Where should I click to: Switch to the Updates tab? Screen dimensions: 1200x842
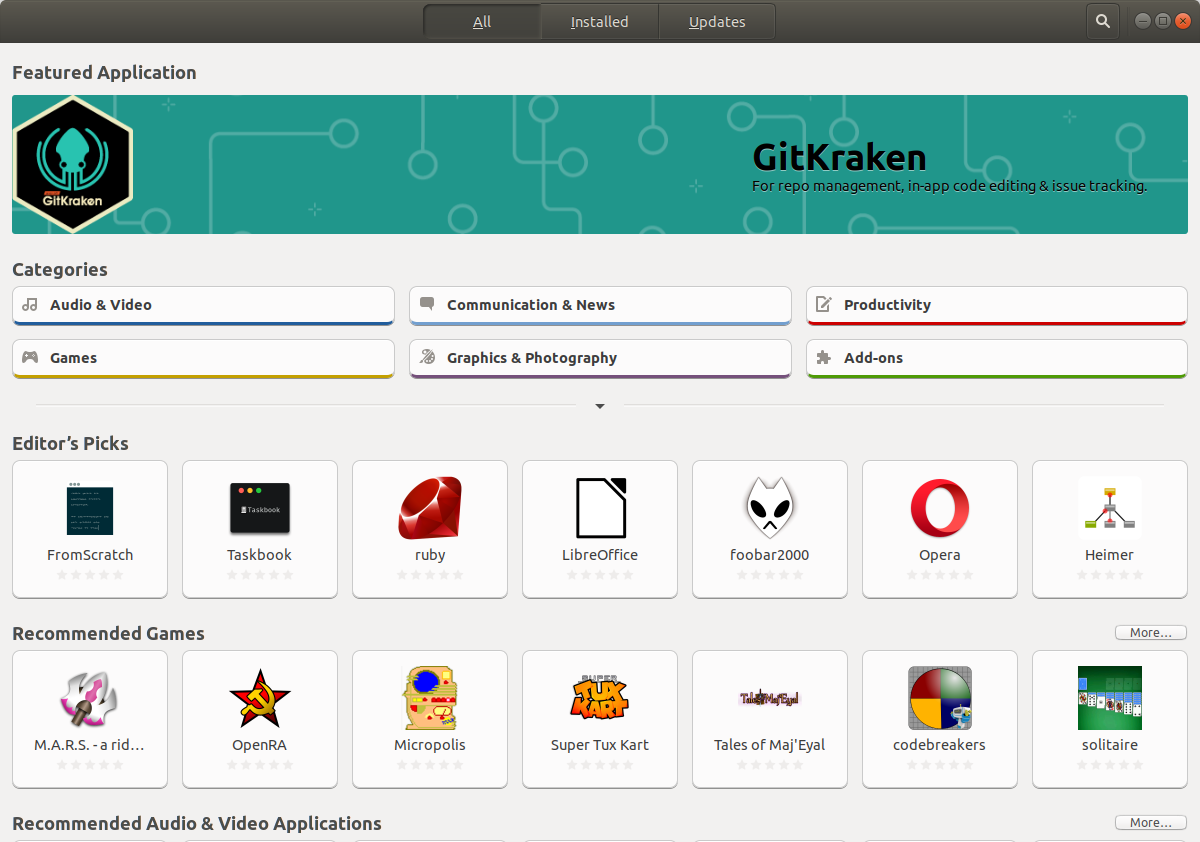pos(717,21)
